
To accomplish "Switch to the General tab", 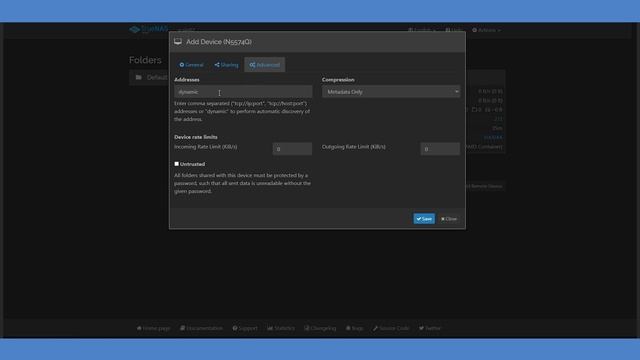I will point(191,65).
